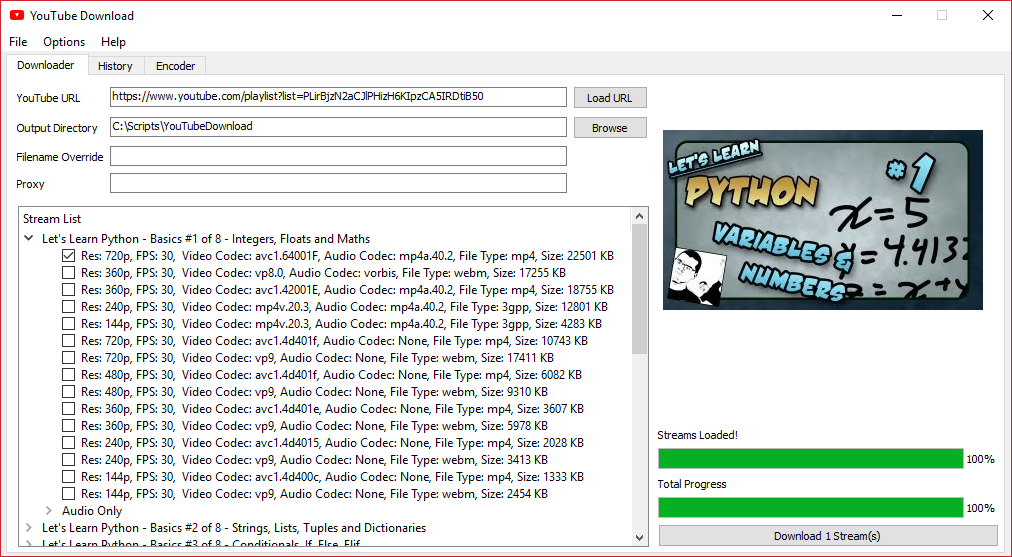Click into the YouTube URL field
The height and width of the screenshot is (557, 1012).
[338, 97]
